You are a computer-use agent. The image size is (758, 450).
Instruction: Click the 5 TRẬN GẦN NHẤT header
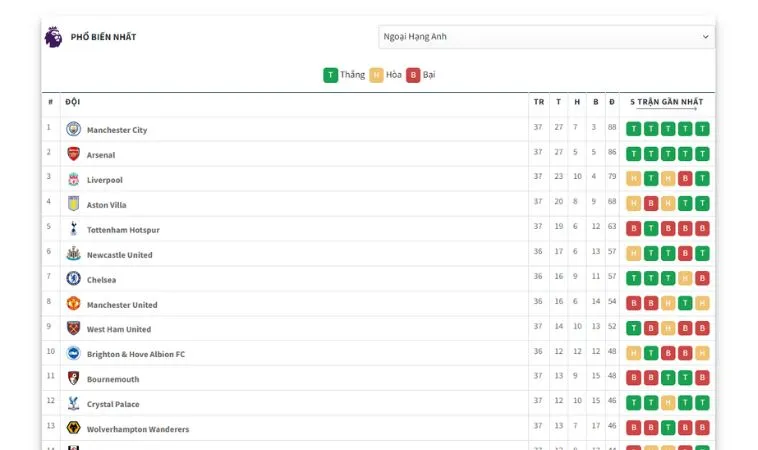pos(666,102)
